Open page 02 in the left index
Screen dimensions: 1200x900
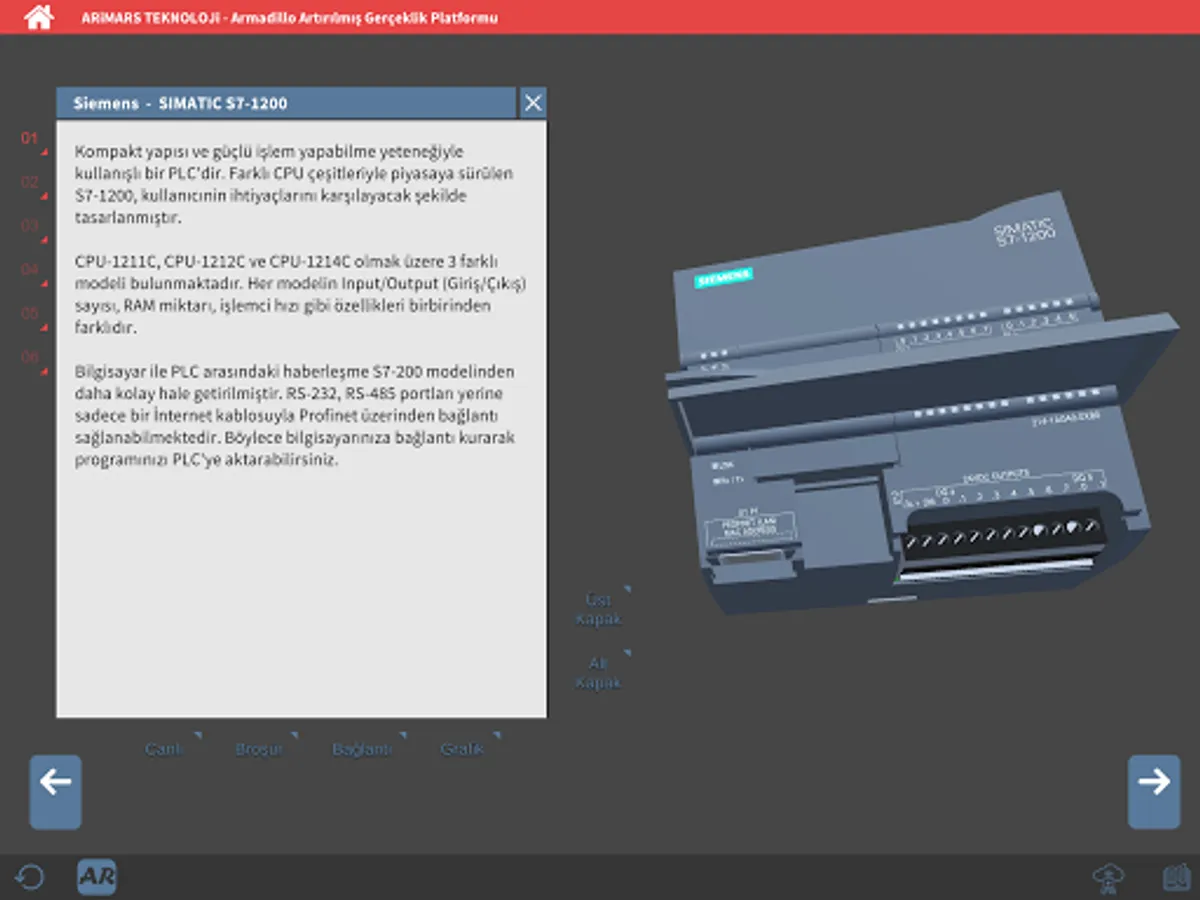point(30,182)
